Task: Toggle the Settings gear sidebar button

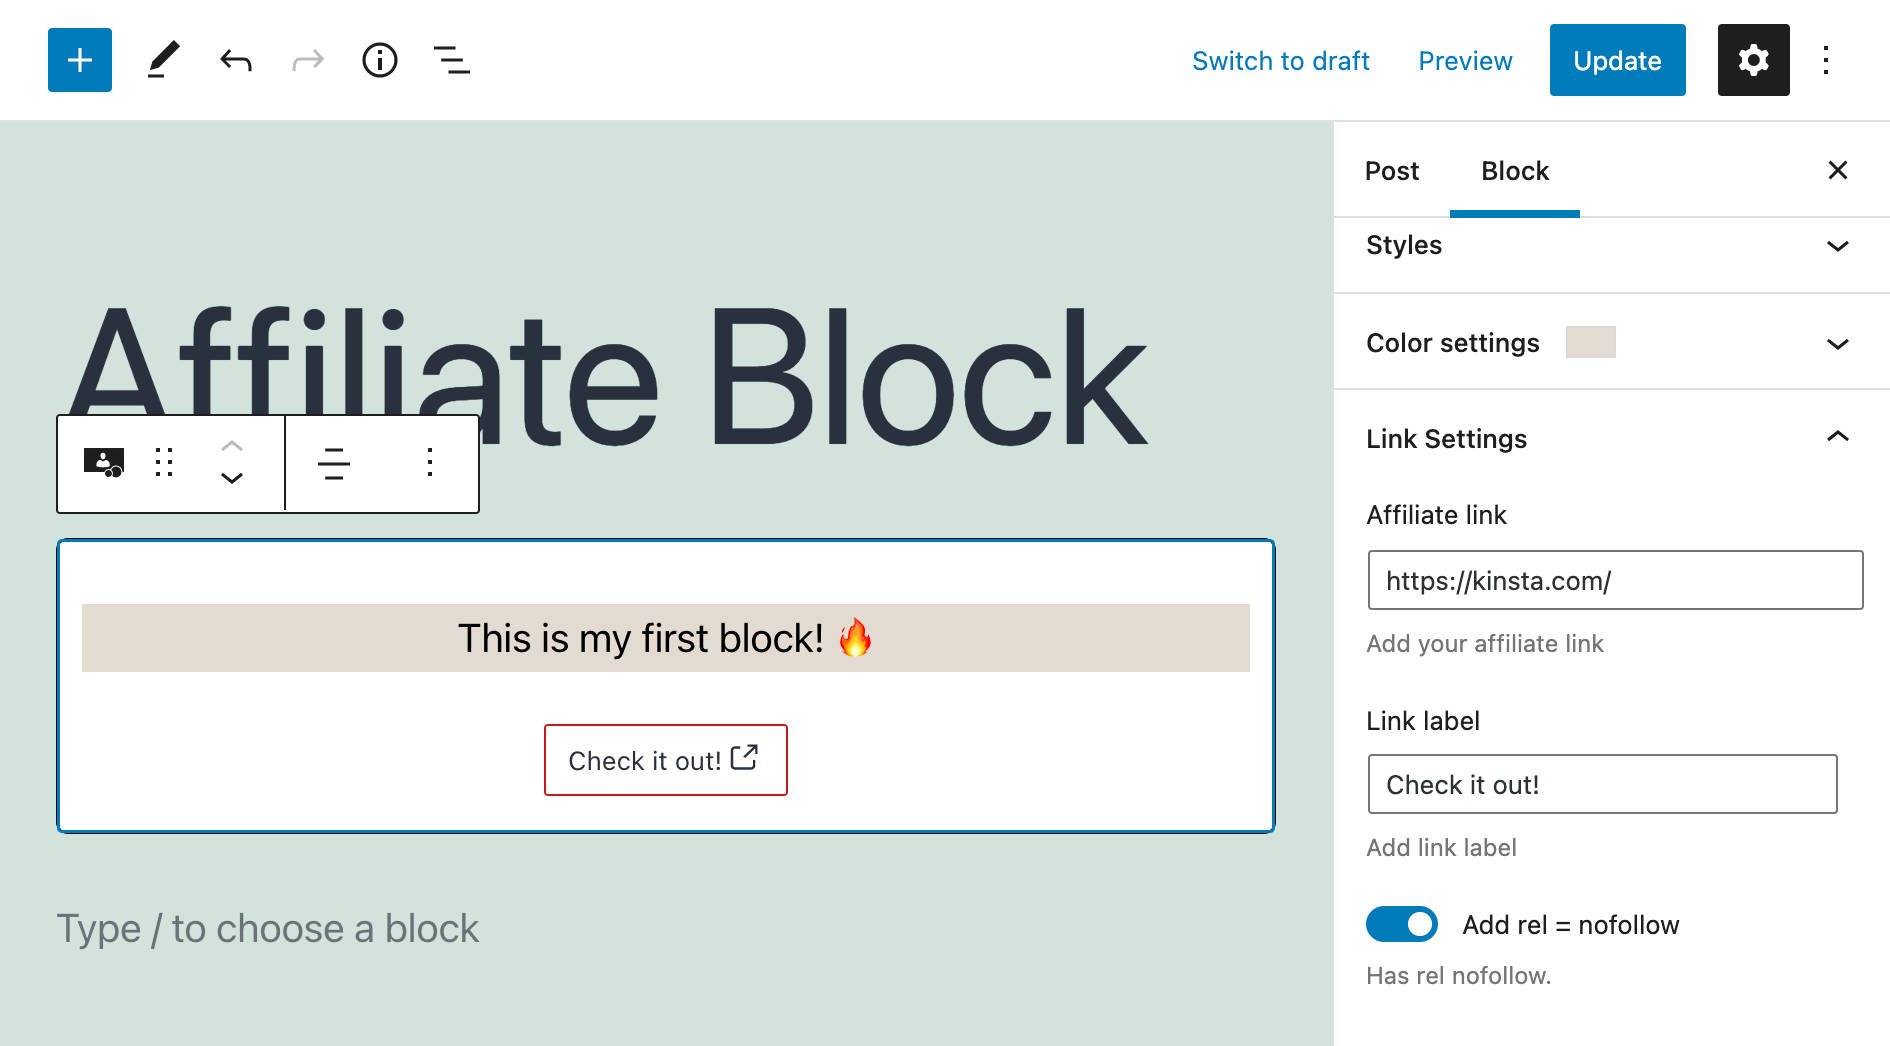Action: click(x=1753, y=60)
